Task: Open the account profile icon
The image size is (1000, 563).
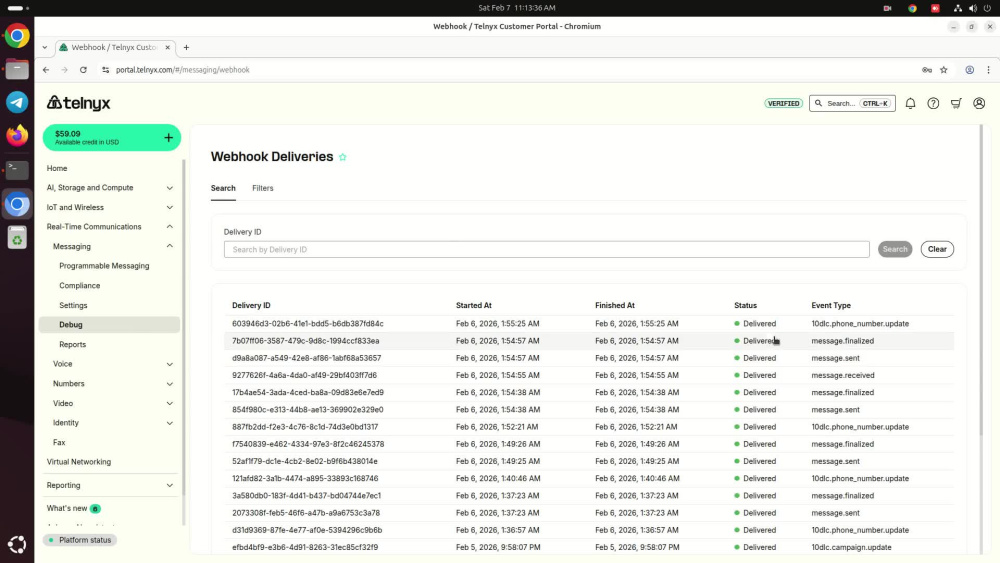Action: (979, 103)
